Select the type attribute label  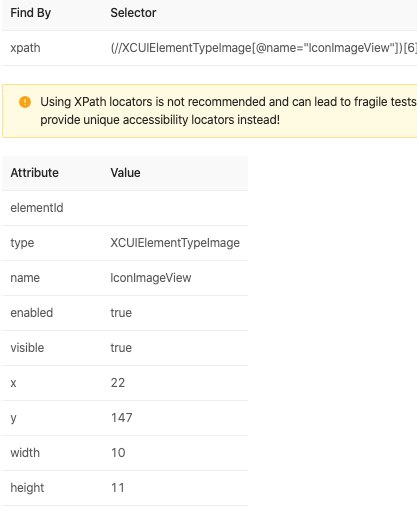pos(22,243)
